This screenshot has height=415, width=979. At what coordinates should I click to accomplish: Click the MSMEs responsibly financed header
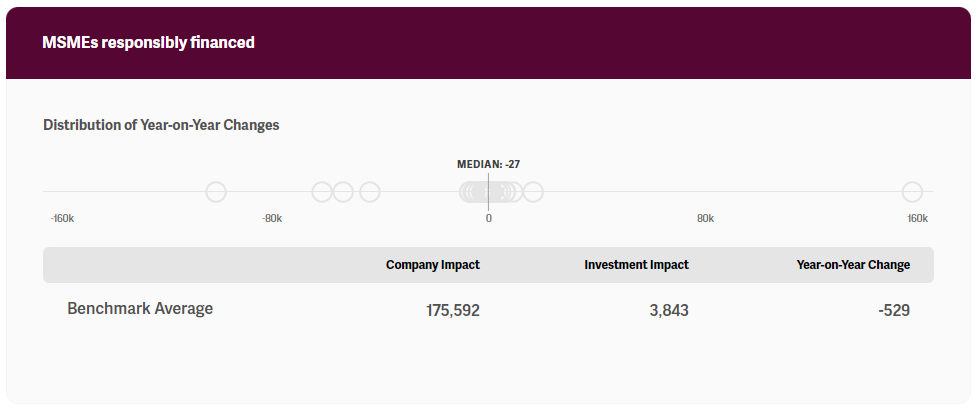[x=148, y=43]
